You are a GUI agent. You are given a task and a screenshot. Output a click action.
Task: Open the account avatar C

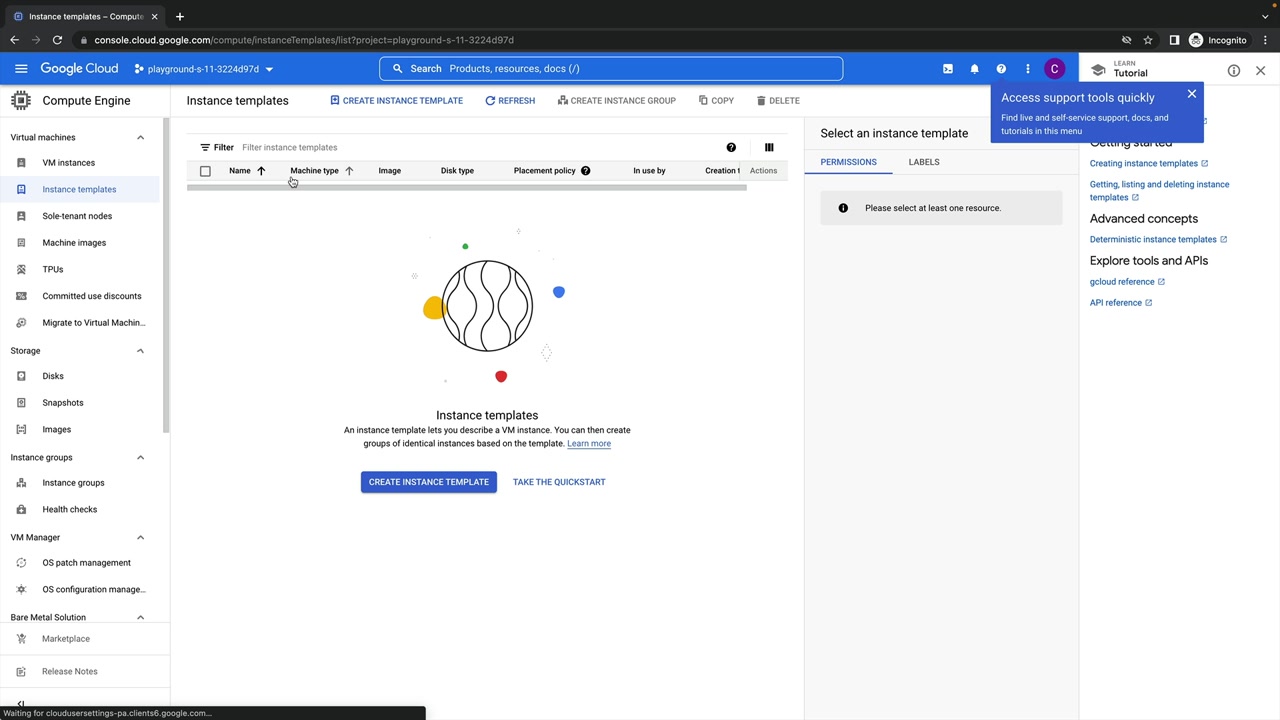(1054, 69)
